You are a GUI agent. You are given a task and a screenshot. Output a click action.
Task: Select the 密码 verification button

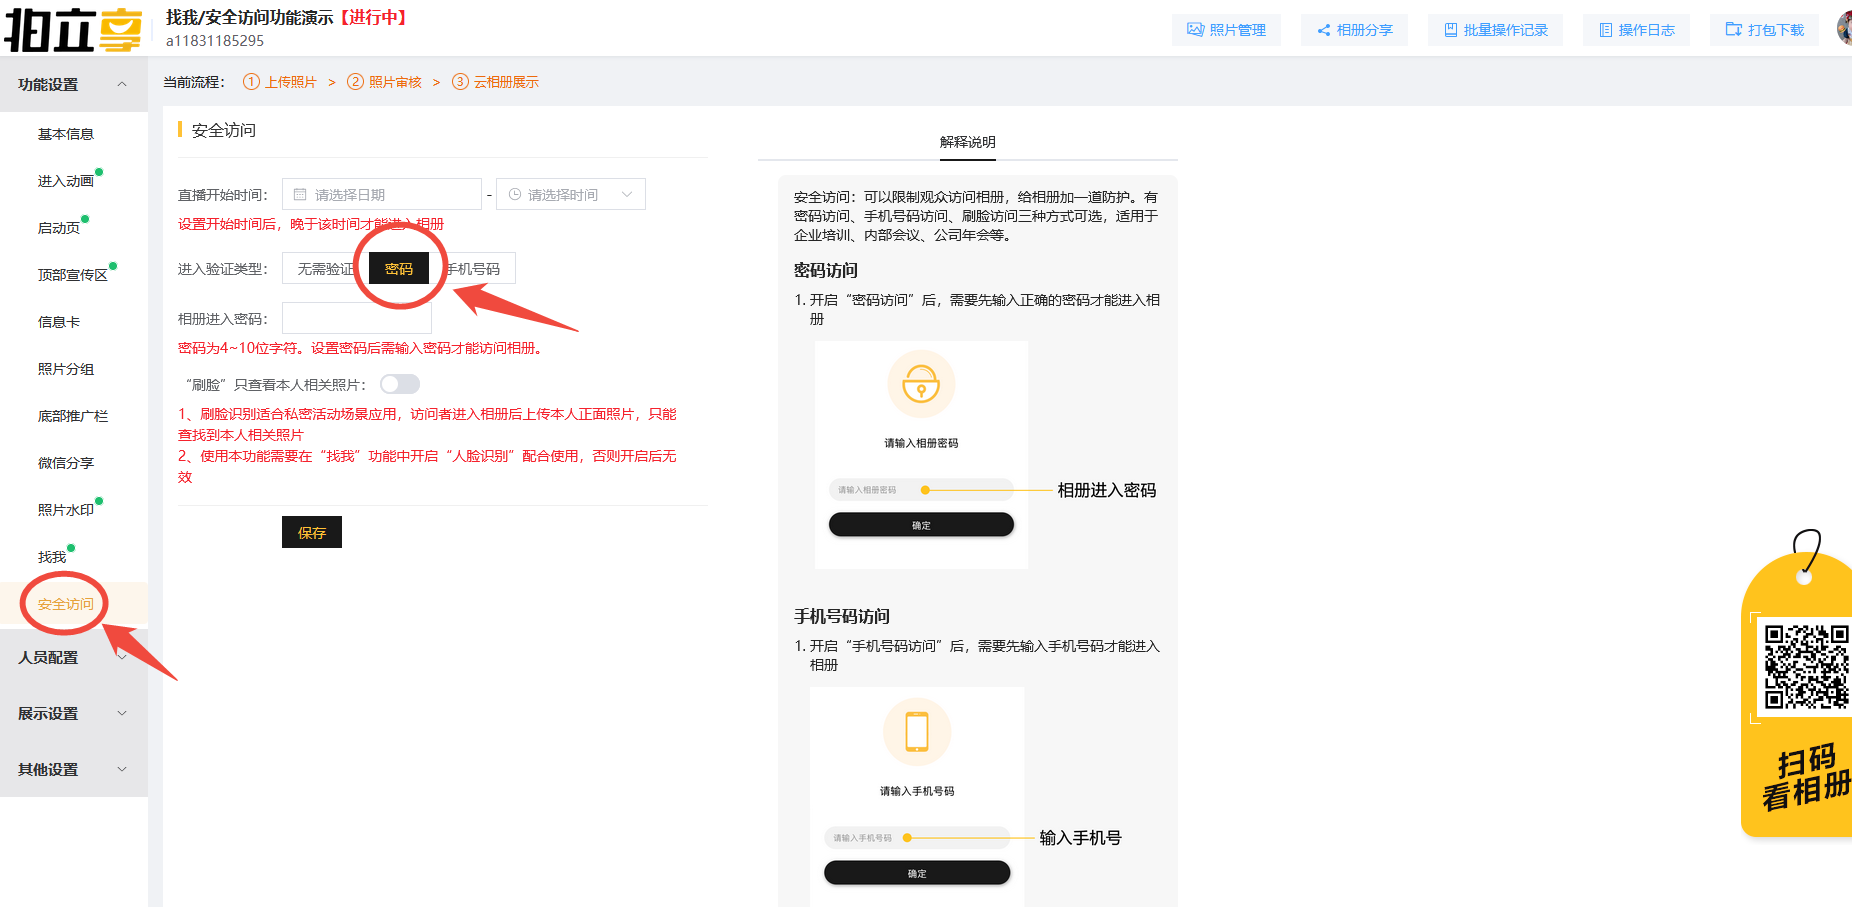[398, 268]
